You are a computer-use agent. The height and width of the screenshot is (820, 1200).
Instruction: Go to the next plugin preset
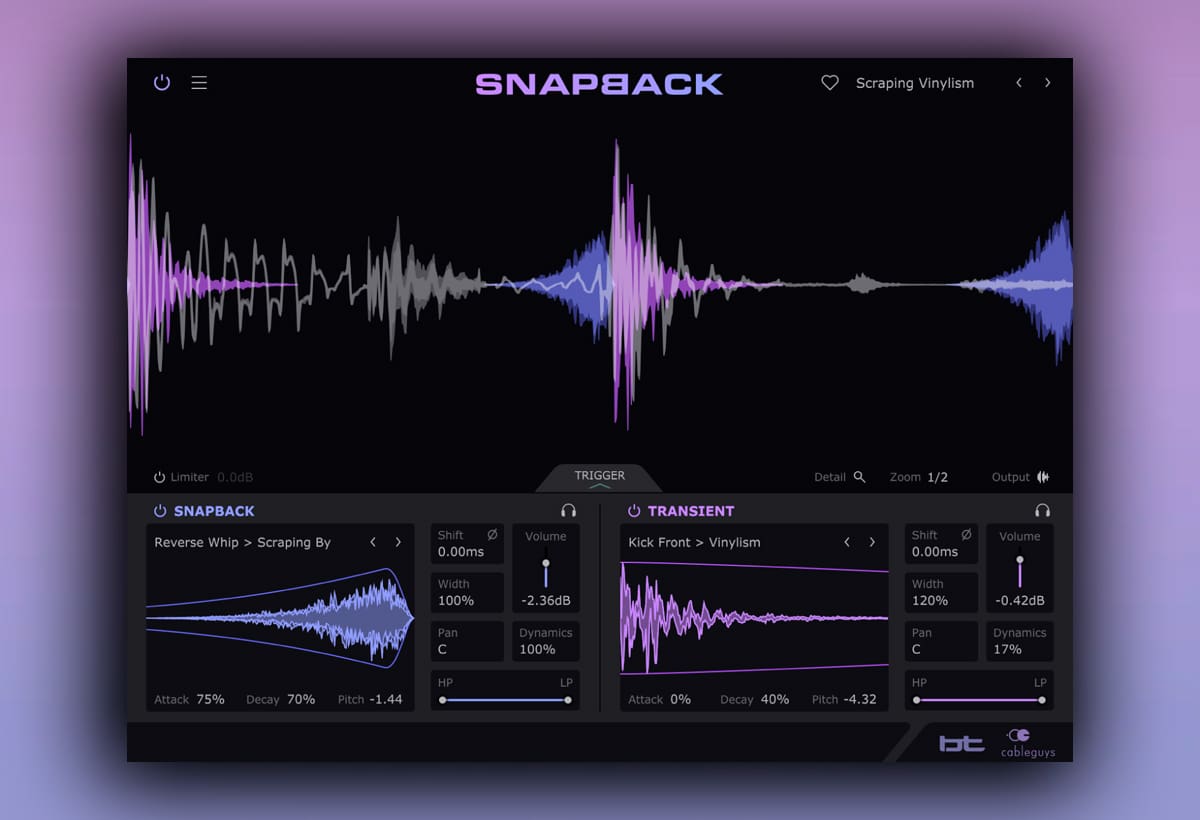(1048, 83)
